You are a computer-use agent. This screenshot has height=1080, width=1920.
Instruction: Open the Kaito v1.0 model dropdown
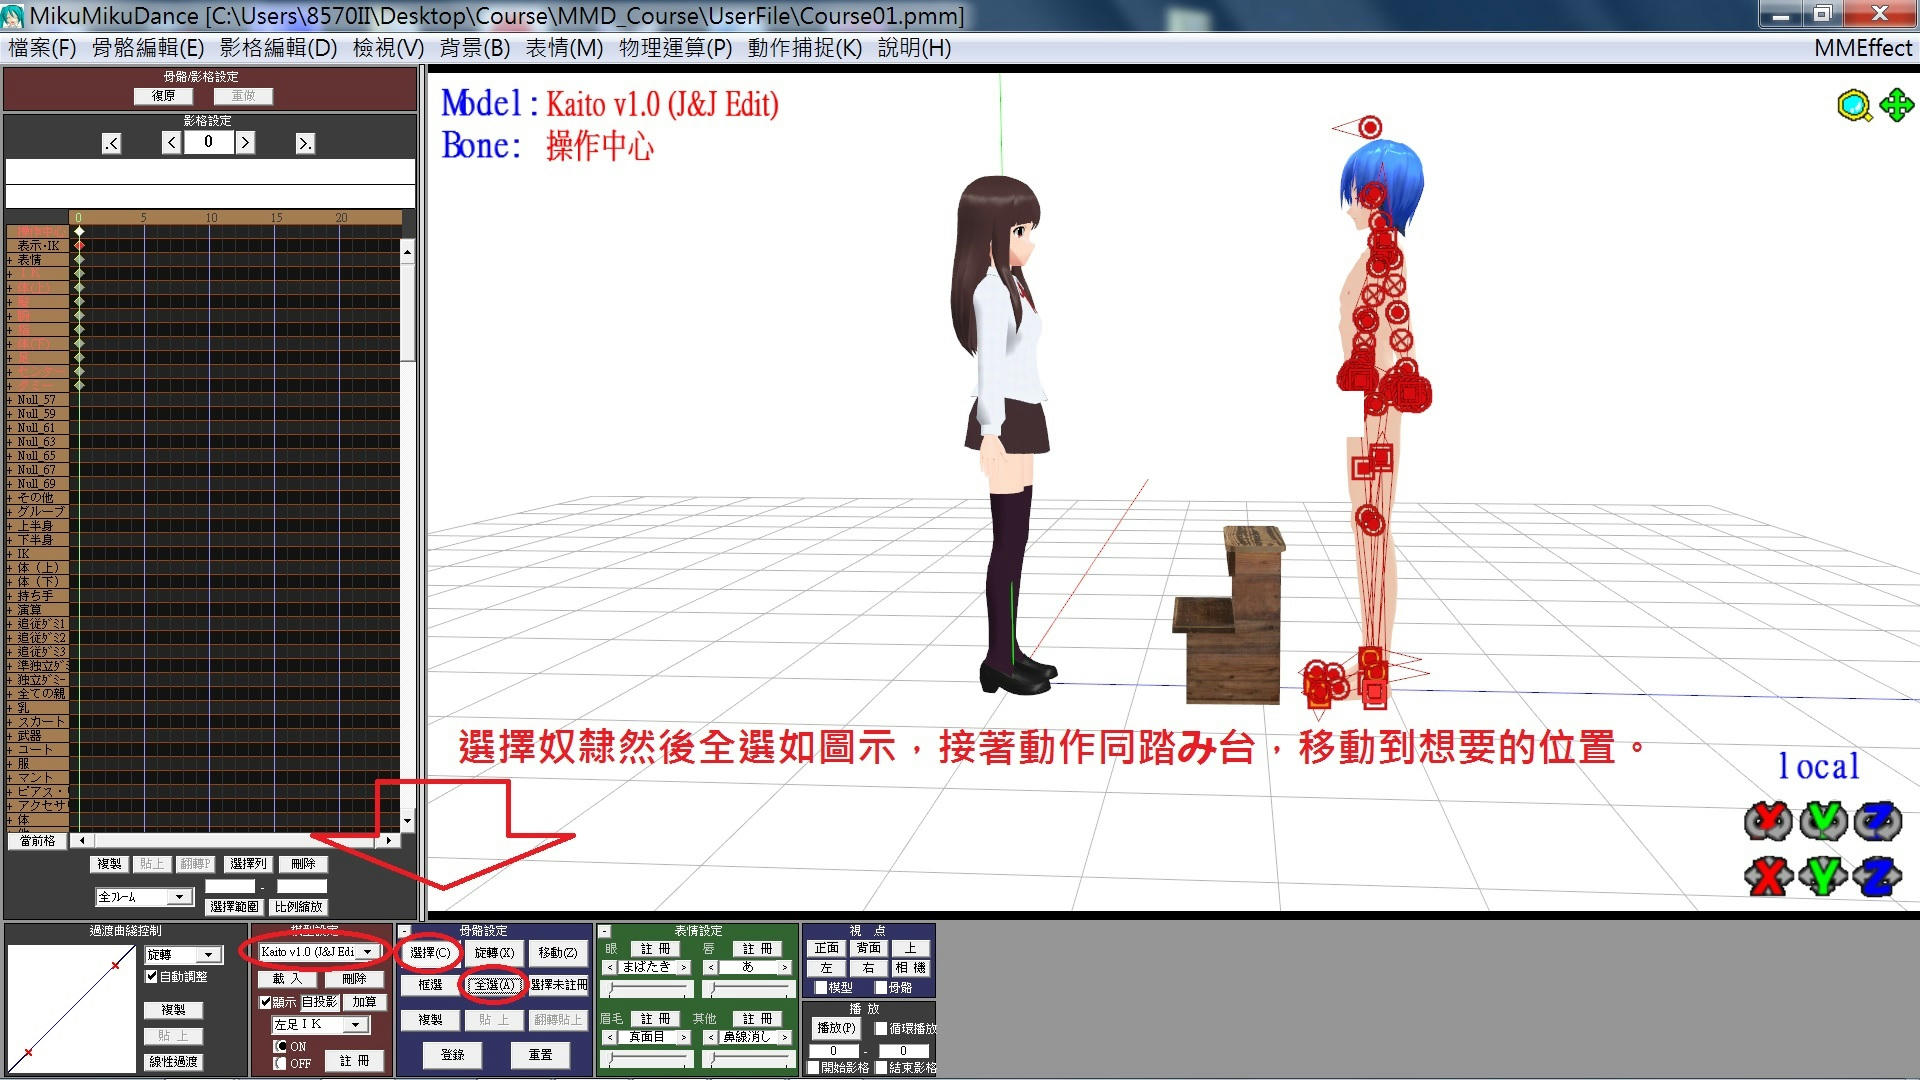[368, 952]
